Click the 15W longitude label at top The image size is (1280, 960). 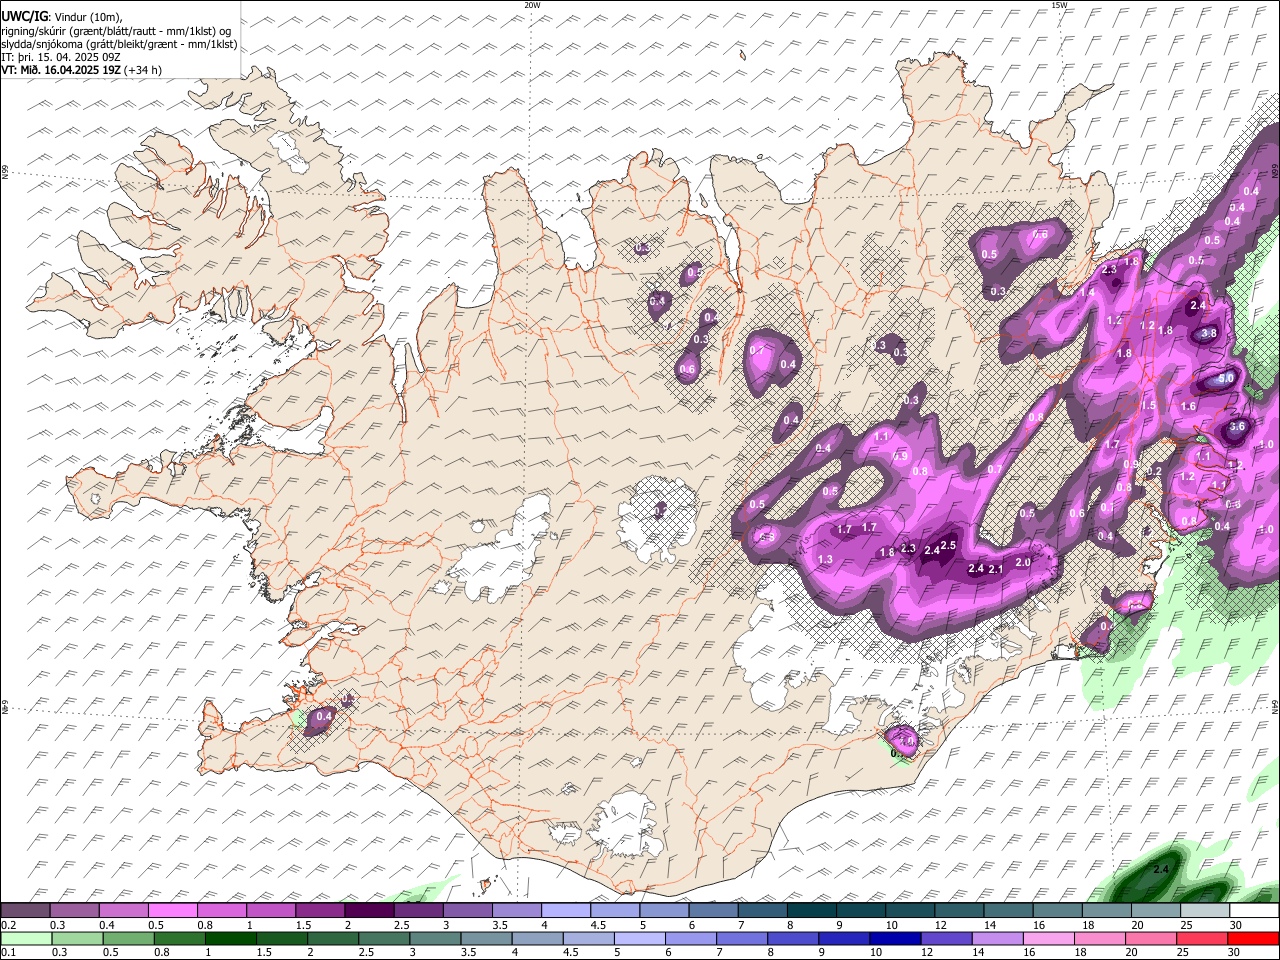[x=1059, y=5]
